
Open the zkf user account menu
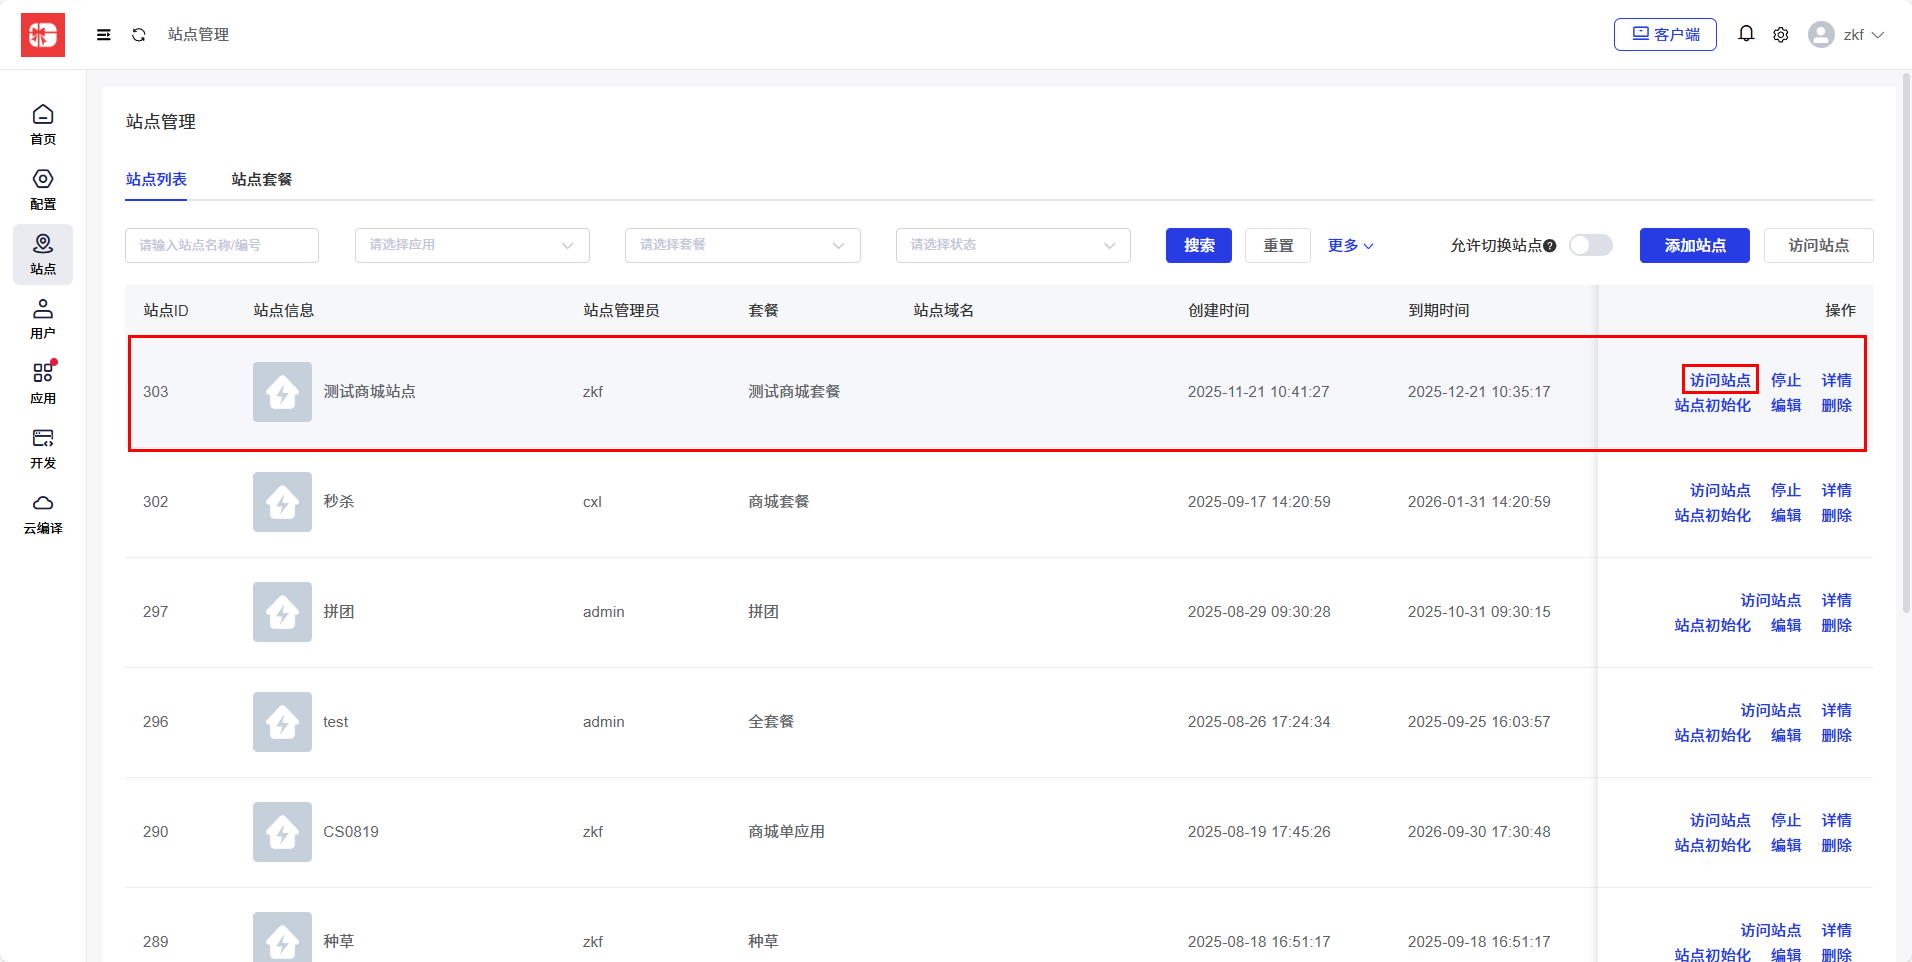[x=1846, y=35]
